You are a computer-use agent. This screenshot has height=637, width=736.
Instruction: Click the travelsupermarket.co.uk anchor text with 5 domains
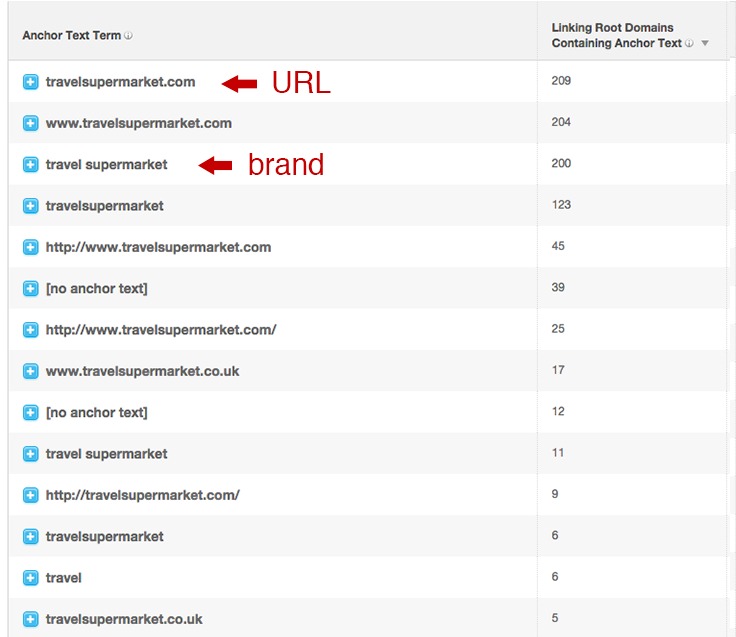124,619
